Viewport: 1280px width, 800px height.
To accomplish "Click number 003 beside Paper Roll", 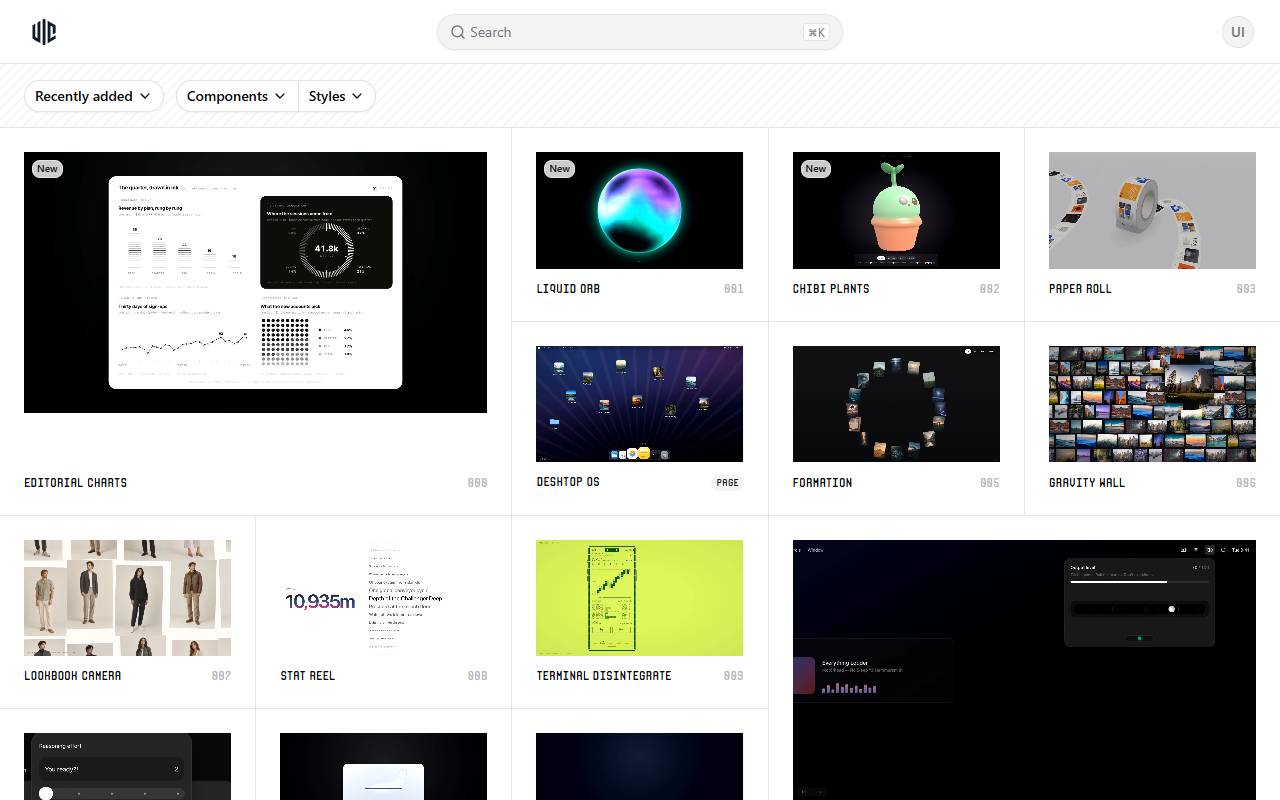I will 1245,289.
